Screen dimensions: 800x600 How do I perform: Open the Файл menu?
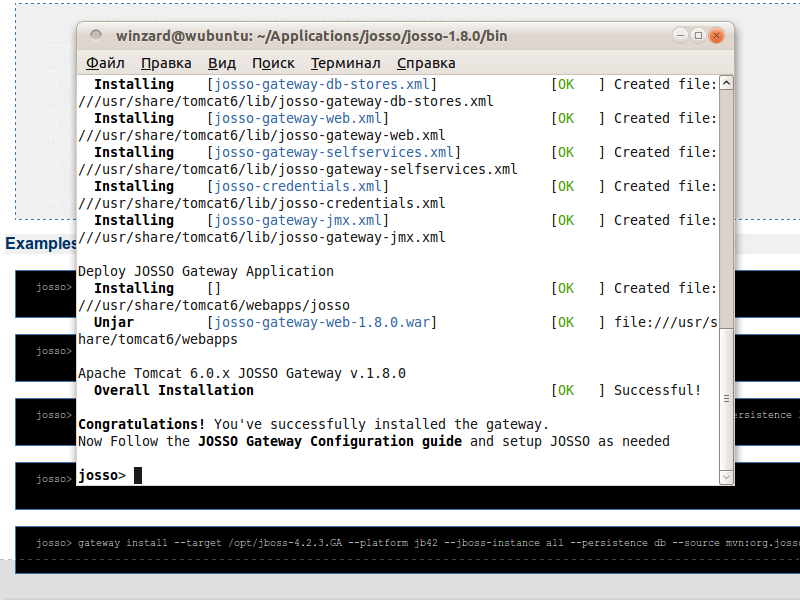coord(105,63)
